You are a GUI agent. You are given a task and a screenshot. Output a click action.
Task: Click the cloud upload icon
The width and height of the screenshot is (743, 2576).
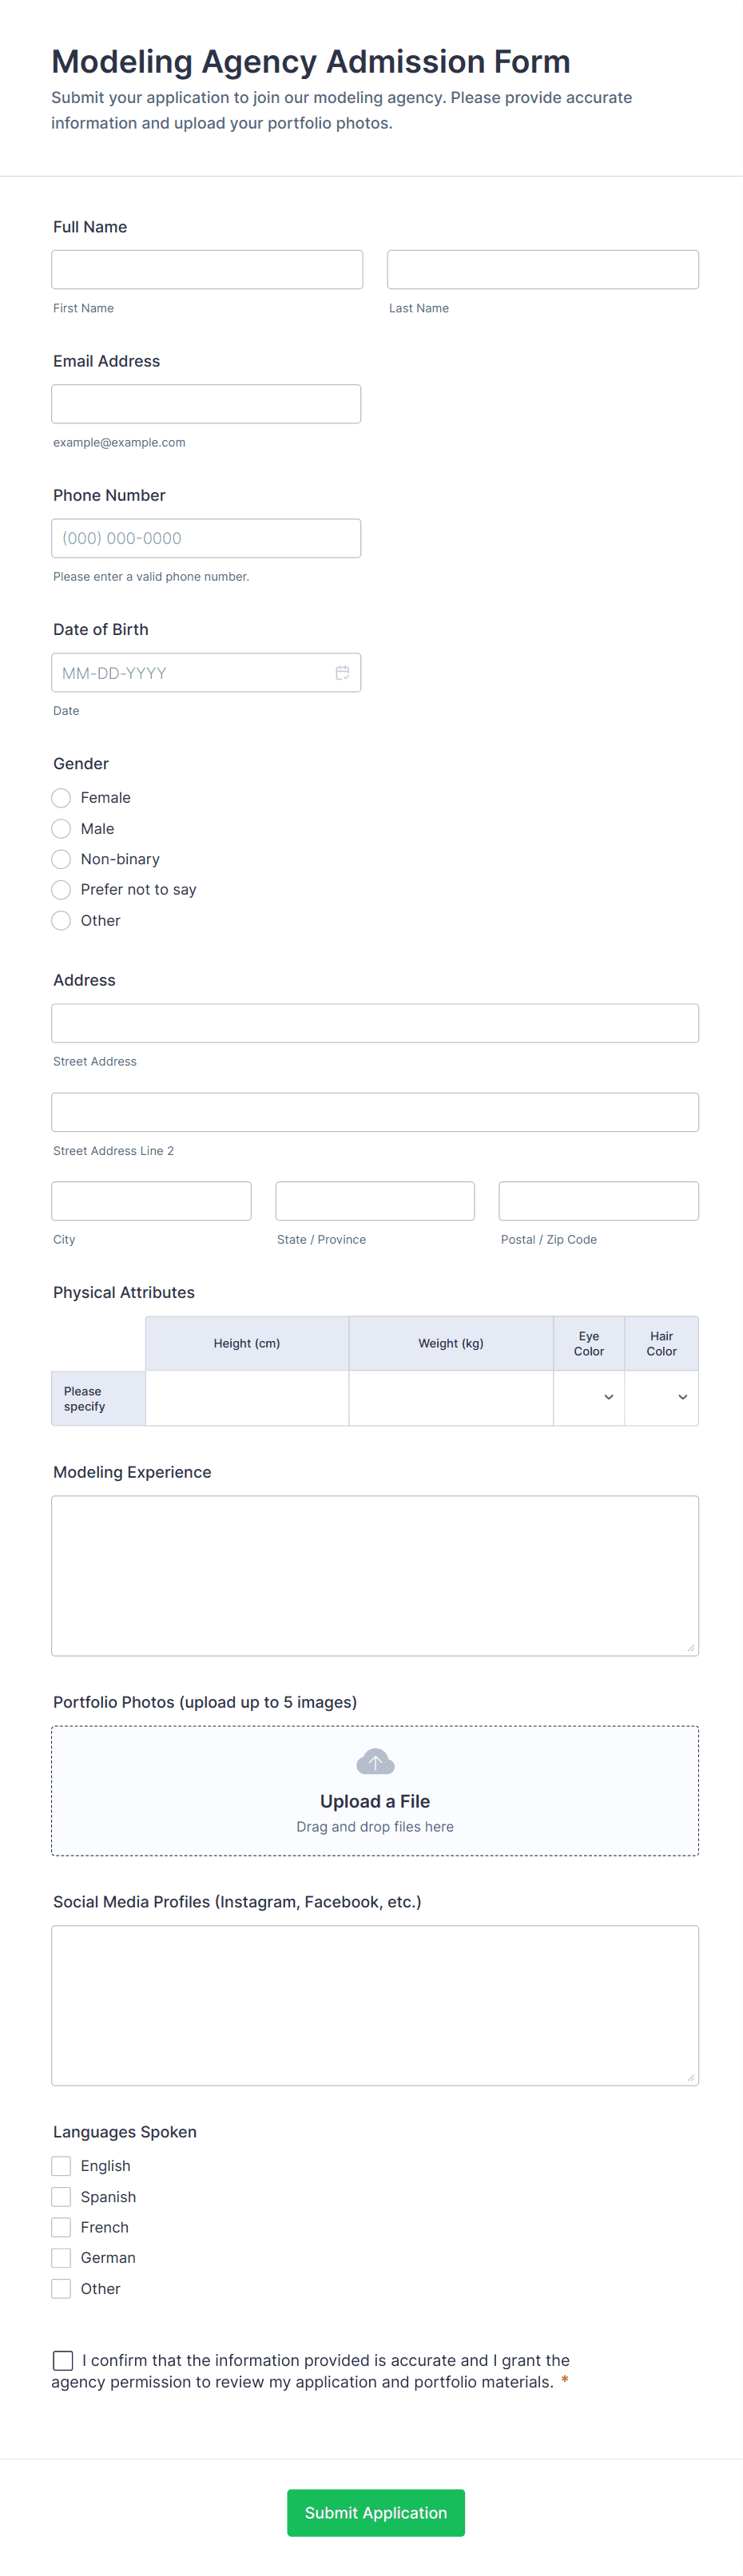point(375,1761)
